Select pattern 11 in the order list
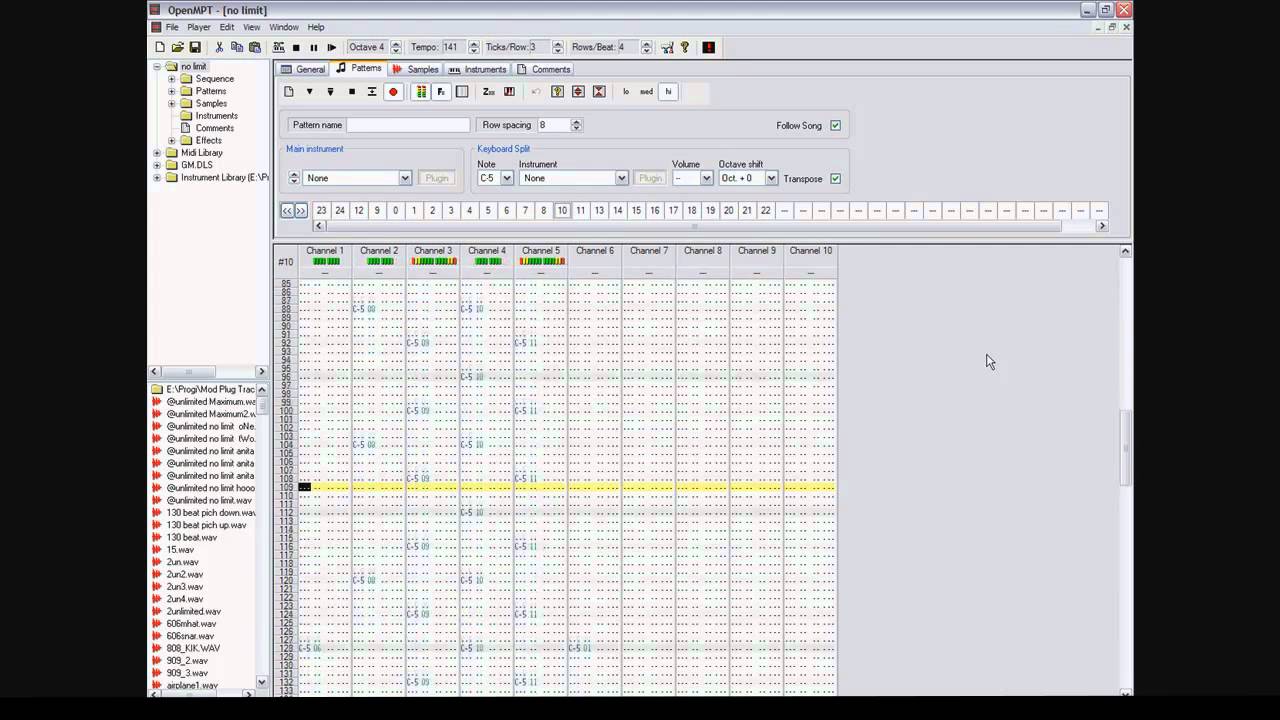 click(x=580, y=210)
